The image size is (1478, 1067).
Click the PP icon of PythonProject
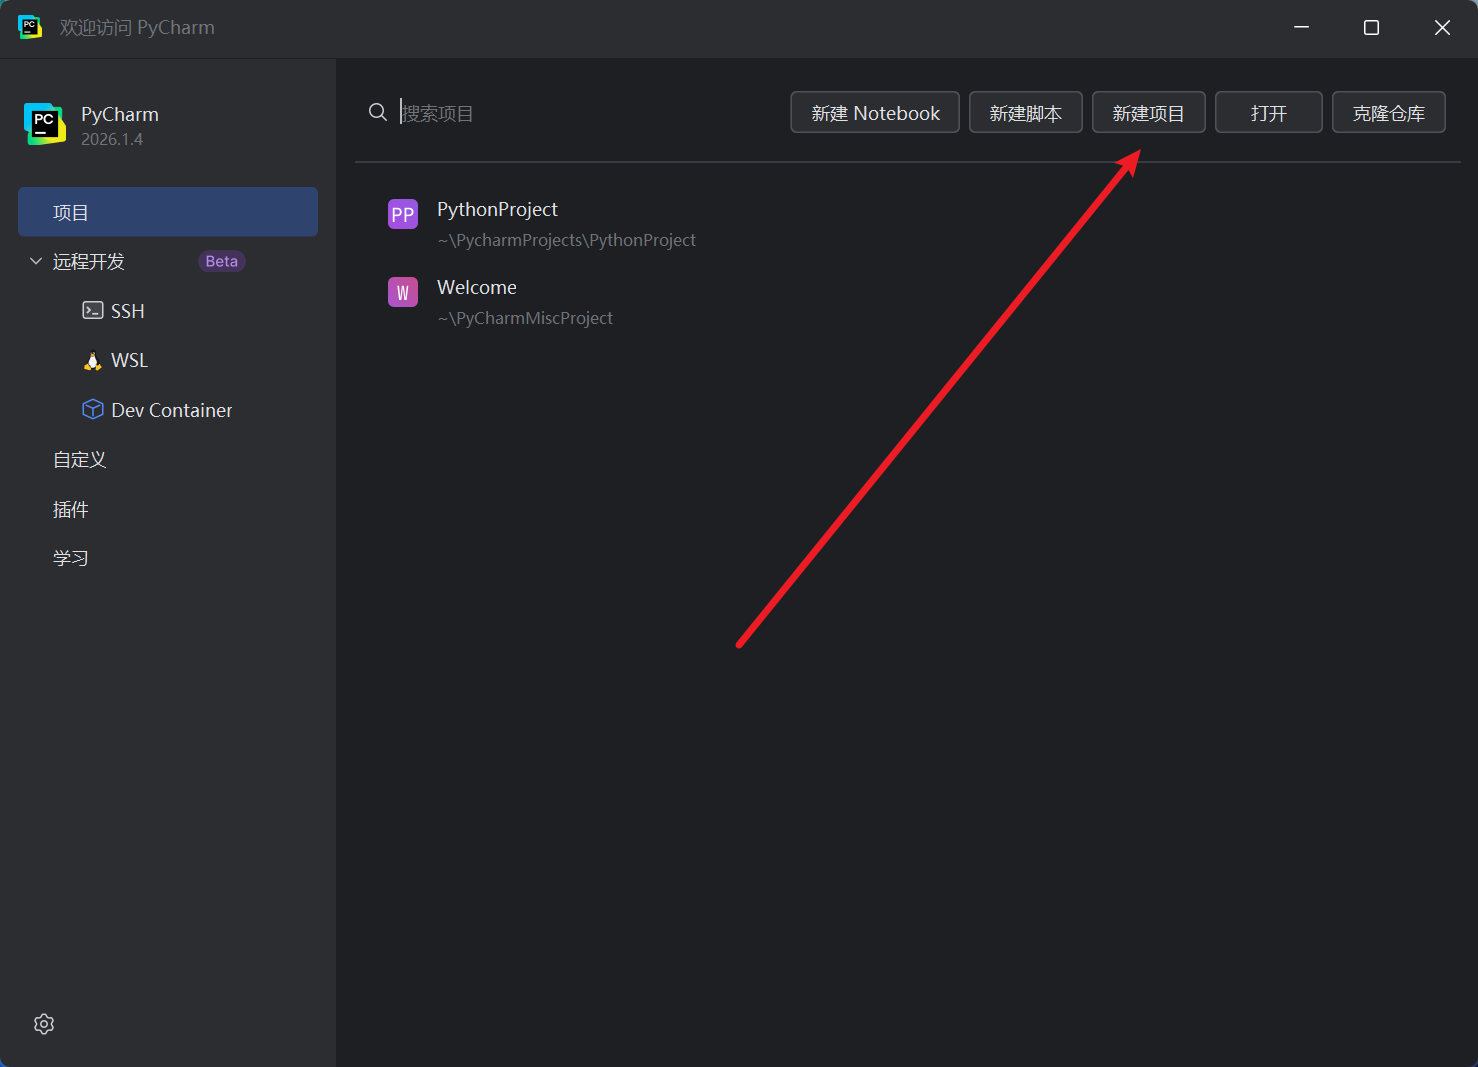403,214
